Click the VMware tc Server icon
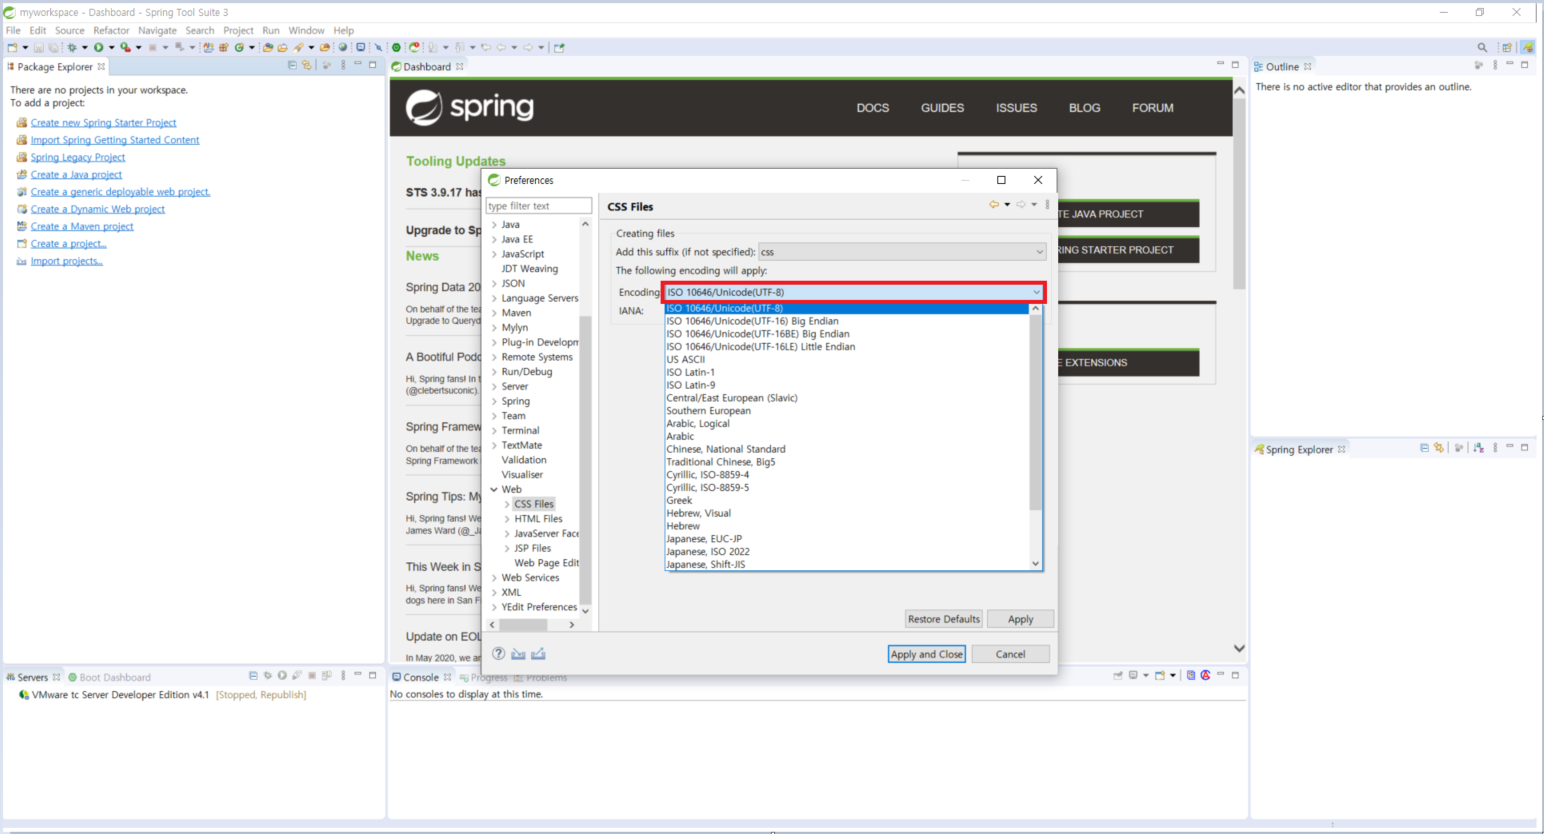 [x=24, y=695]
